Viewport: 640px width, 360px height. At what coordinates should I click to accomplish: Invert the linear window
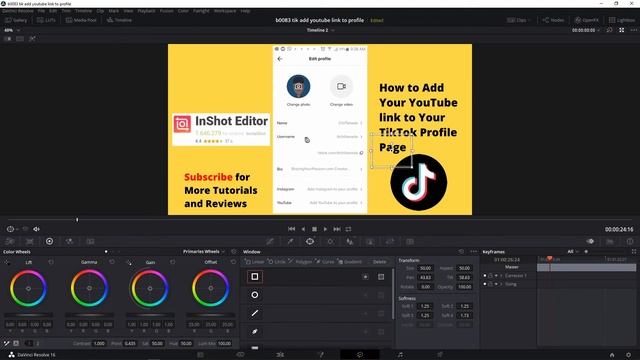pos(365,277)
